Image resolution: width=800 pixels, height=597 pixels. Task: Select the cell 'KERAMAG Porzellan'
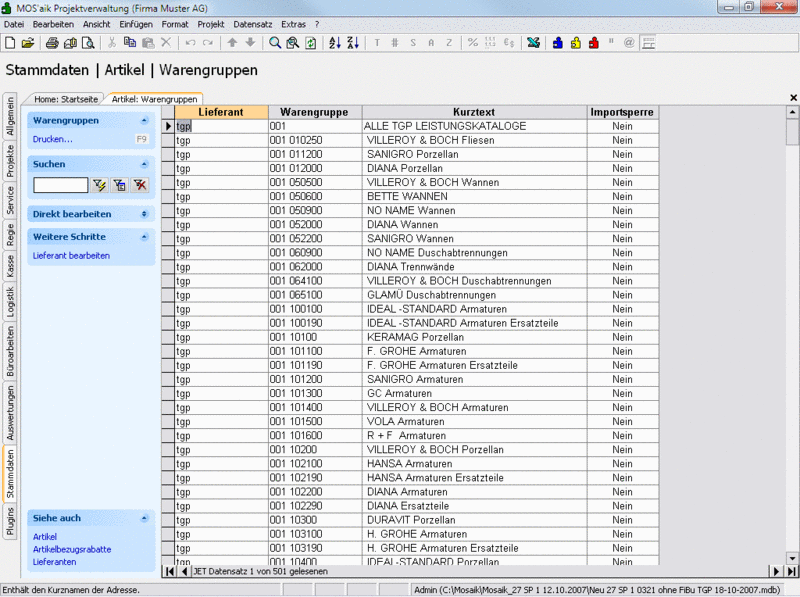tap(474, 337)
